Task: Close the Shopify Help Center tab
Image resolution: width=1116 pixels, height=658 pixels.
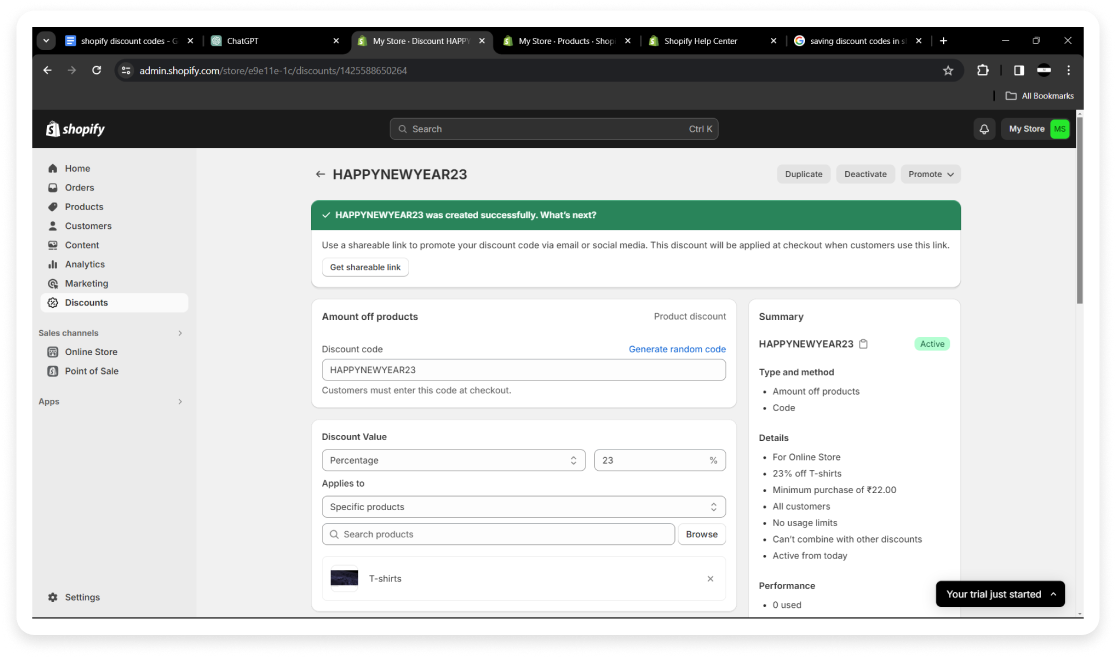Action: pyautogui.click(x=774, y=41)
